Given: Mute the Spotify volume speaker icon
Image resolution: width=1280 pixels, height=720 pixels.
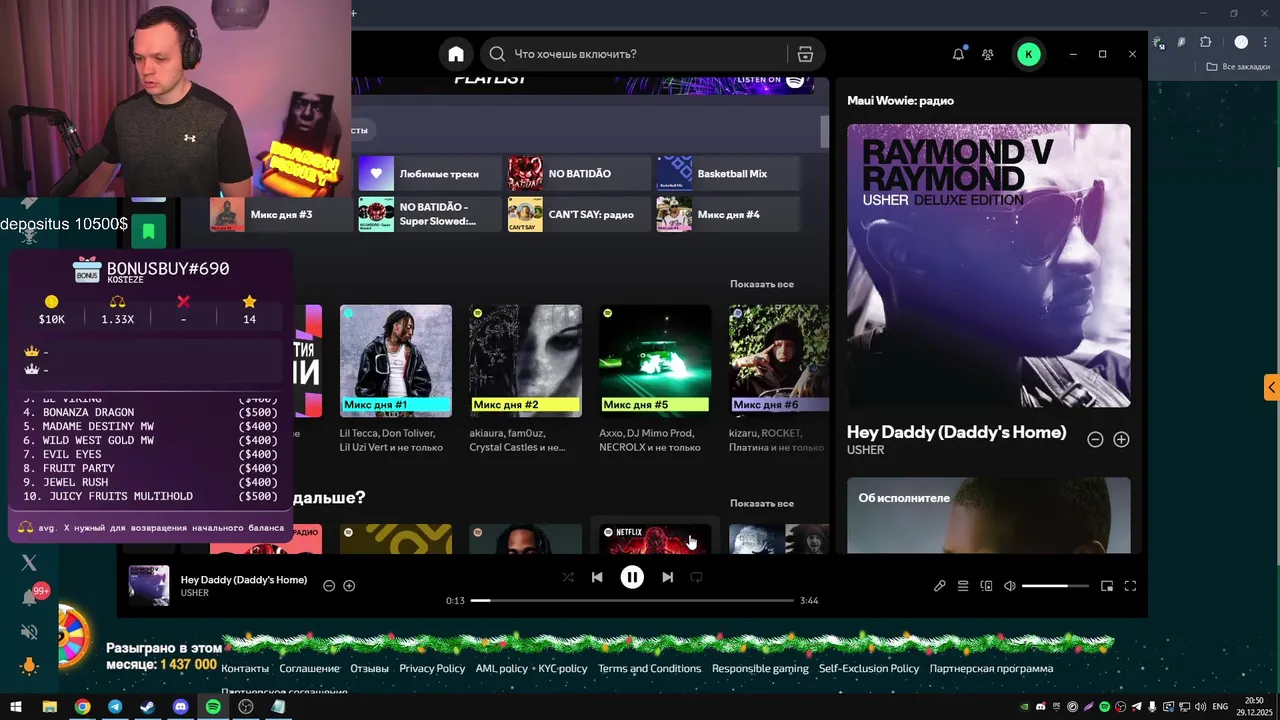Looking at the screenshot, I should [x=1010, y=586].
